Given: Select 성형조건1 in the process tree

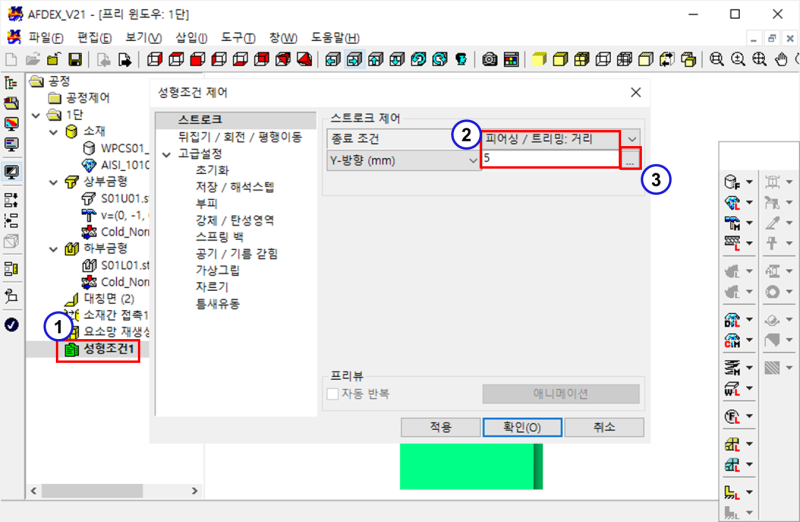Looking at the screenshot, I should [109, 350].
